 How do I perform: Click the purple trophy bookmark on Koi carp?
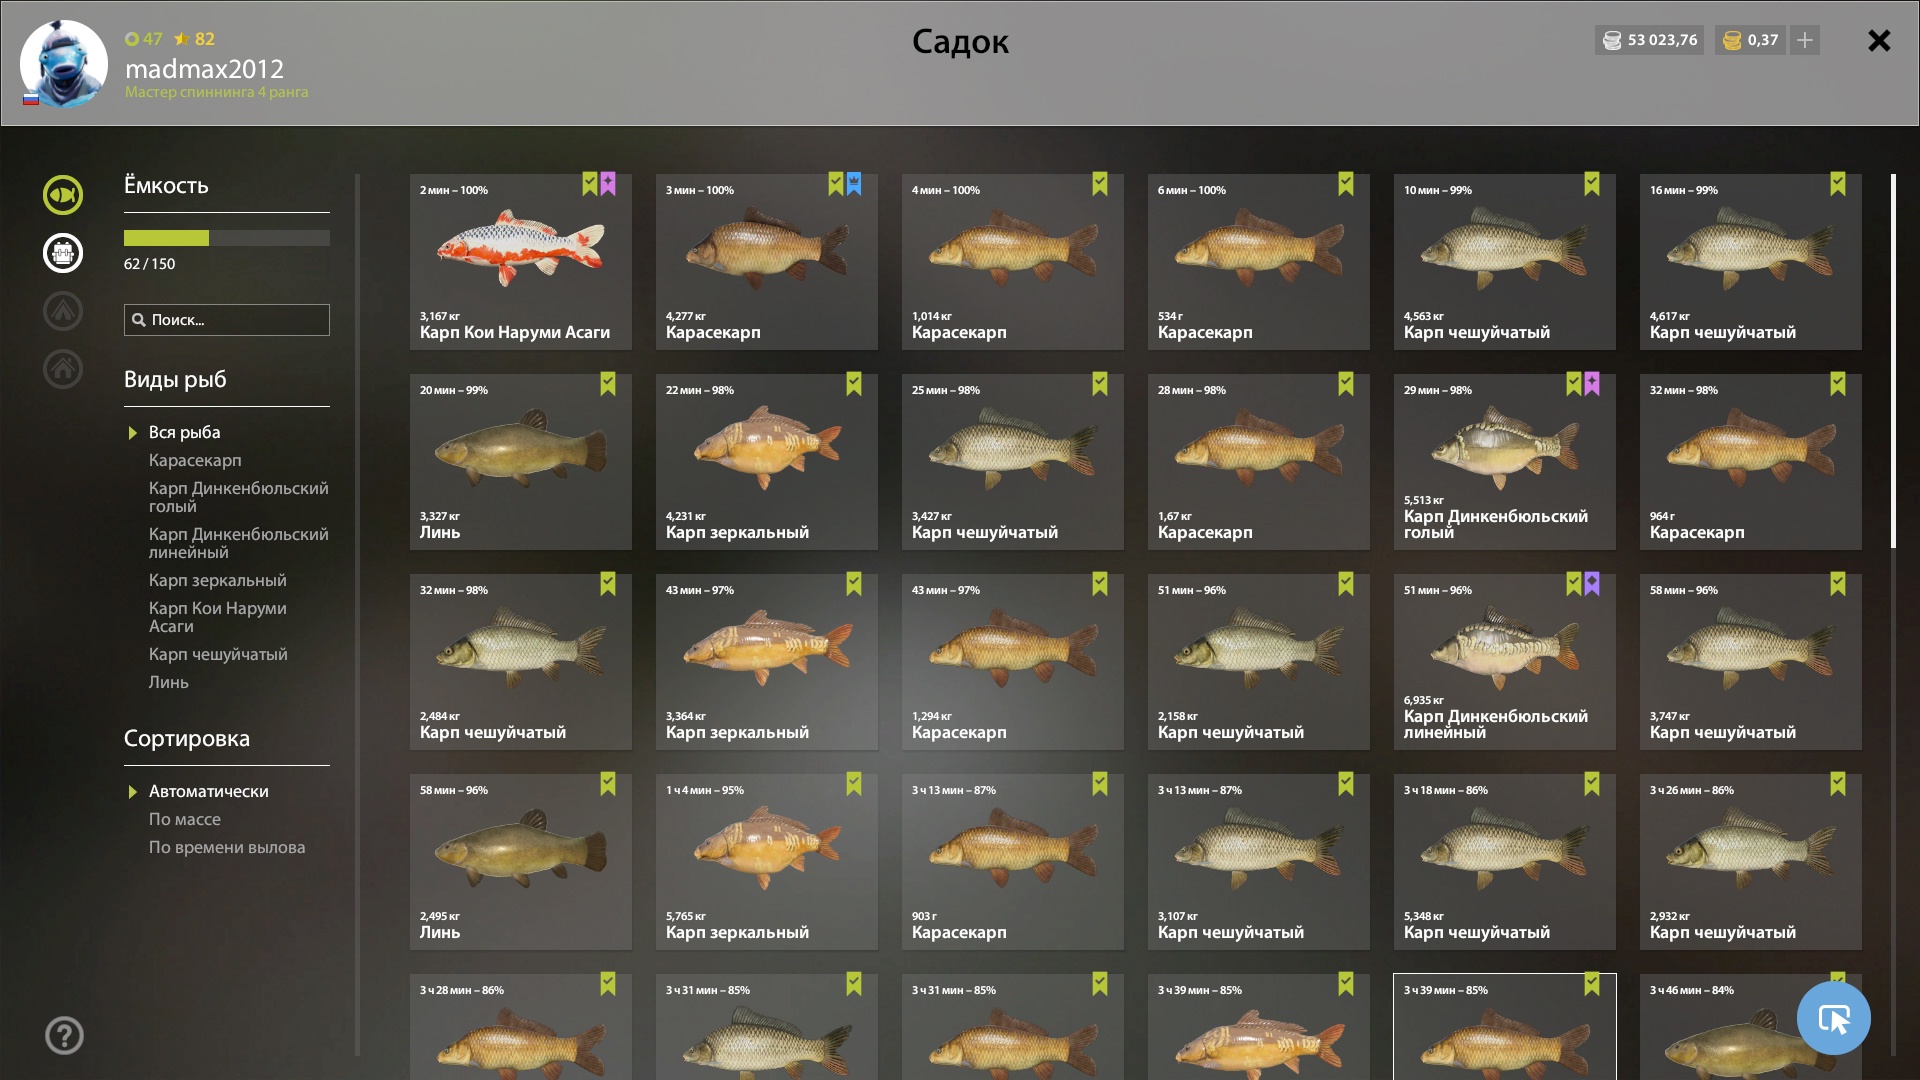608,184
